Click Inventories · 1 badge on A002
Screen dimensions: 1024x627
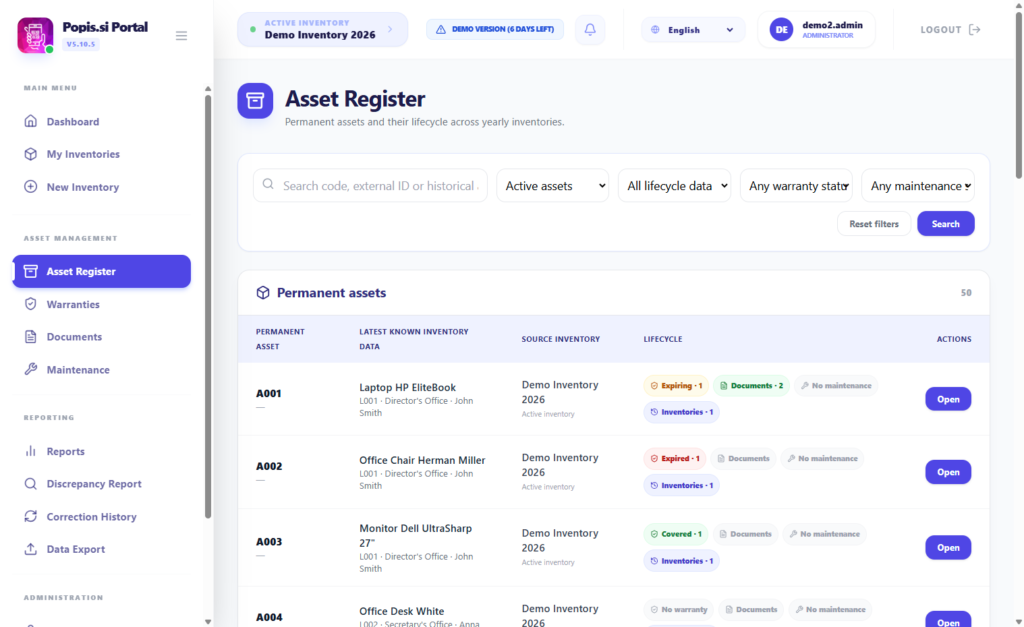pos(681,485)
